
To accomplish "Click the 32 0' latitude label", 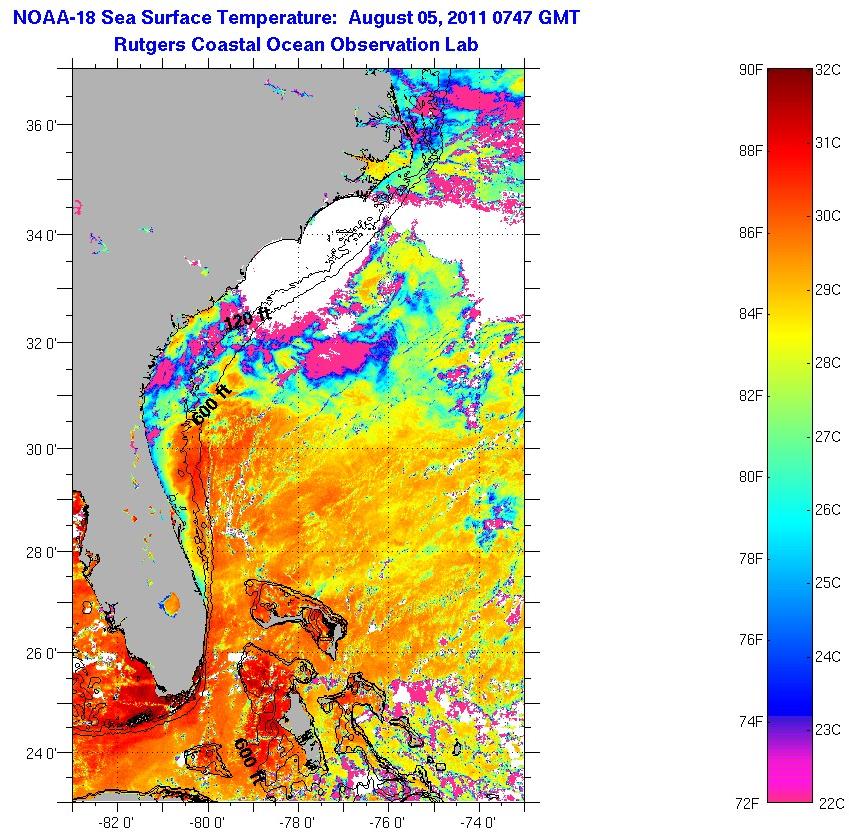I will [x=42, y=343].
